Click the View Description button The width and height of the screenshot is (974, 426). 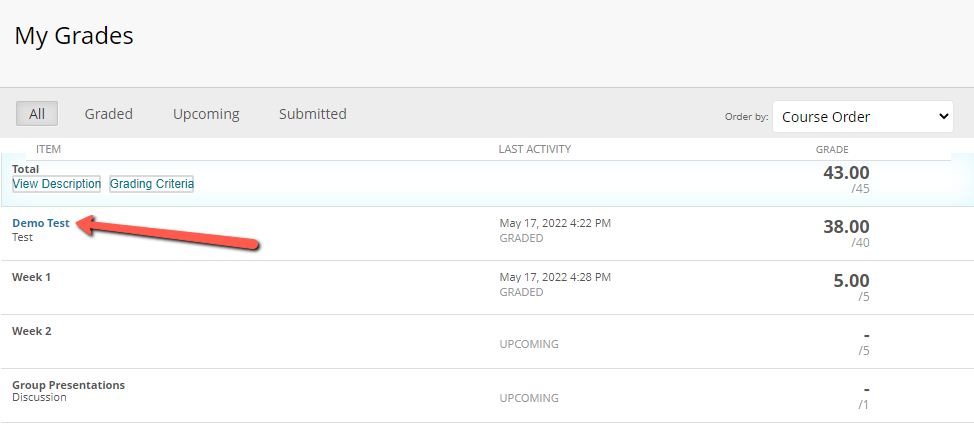coord(57,184)
